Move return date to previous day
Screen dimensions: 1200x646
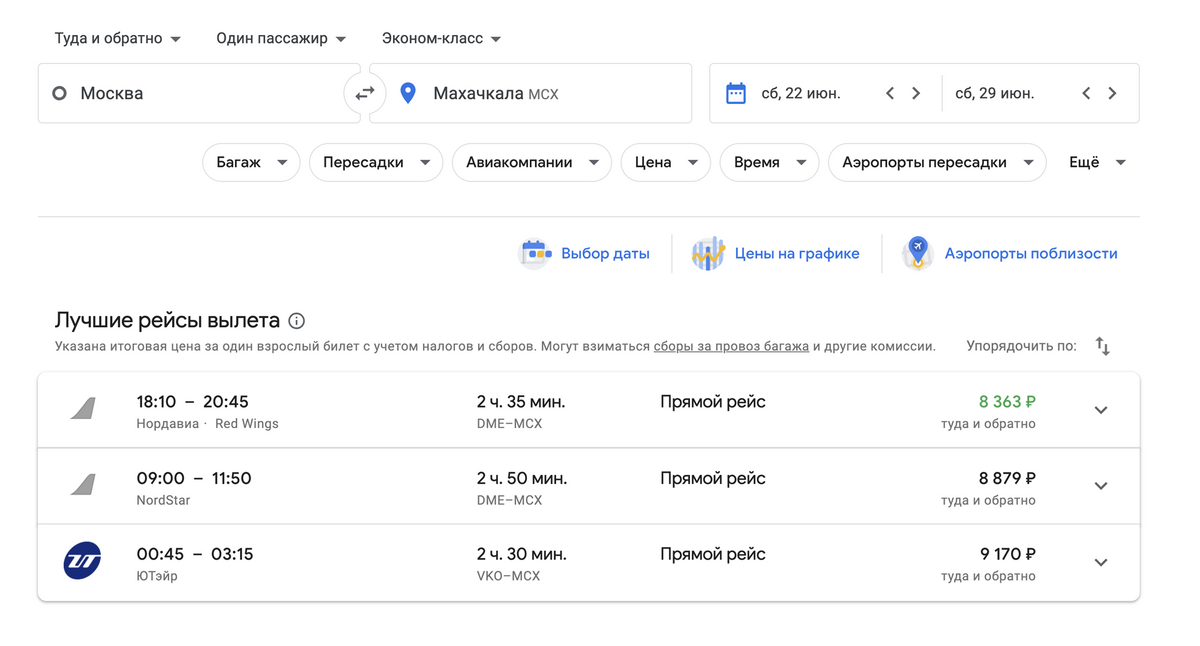point(1086,93)
